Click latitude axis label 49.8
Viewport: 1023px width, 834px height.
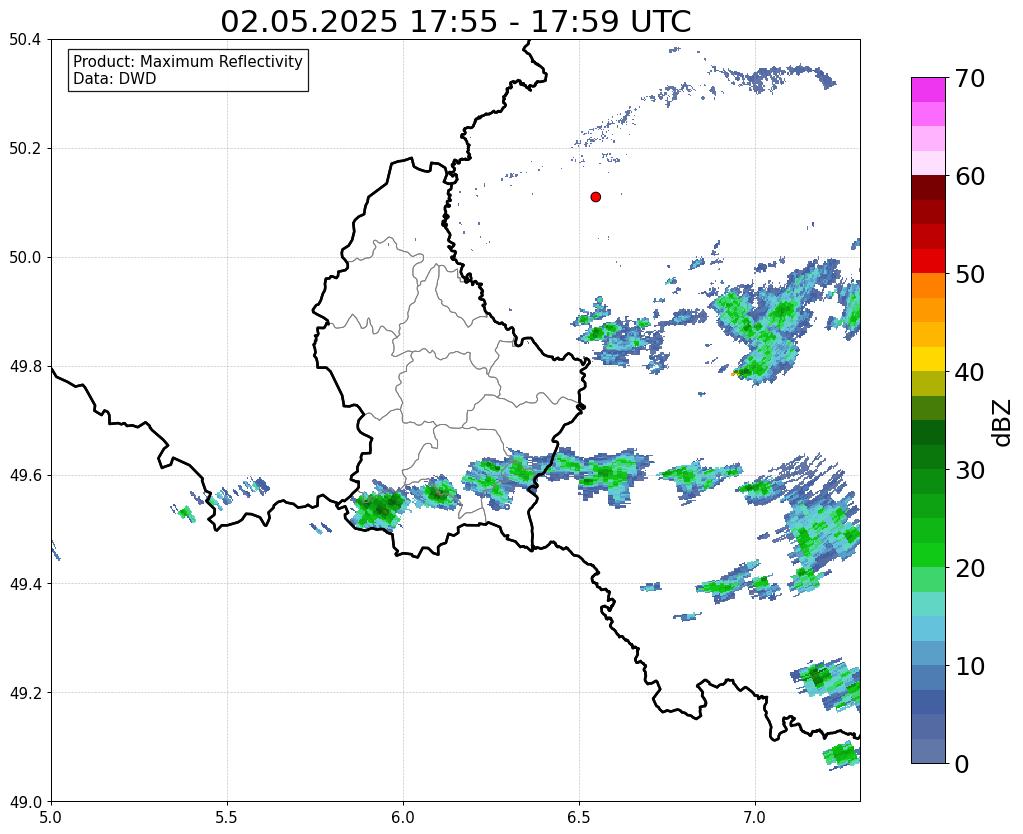click(25, 366)
